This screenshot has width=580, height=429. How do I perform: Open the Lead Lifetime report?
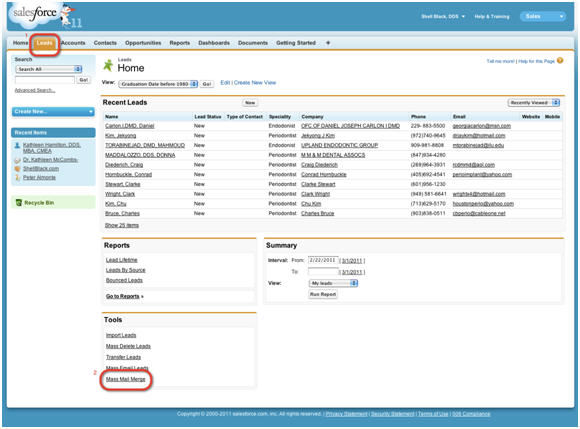click(121, 260)
